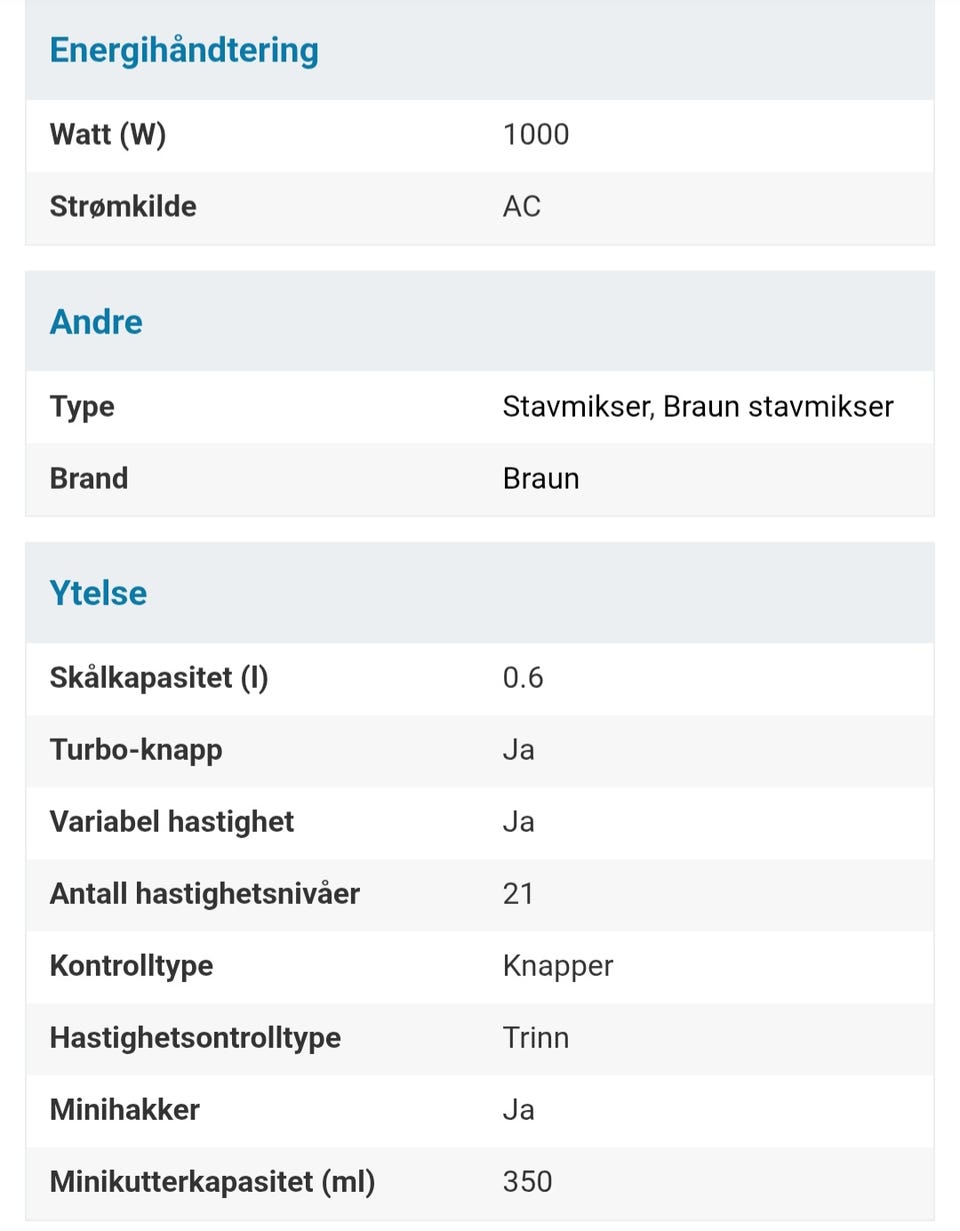Click the Watt (W) label
Viewport: 960px width, 1231px height.
[x=108, y=134]
